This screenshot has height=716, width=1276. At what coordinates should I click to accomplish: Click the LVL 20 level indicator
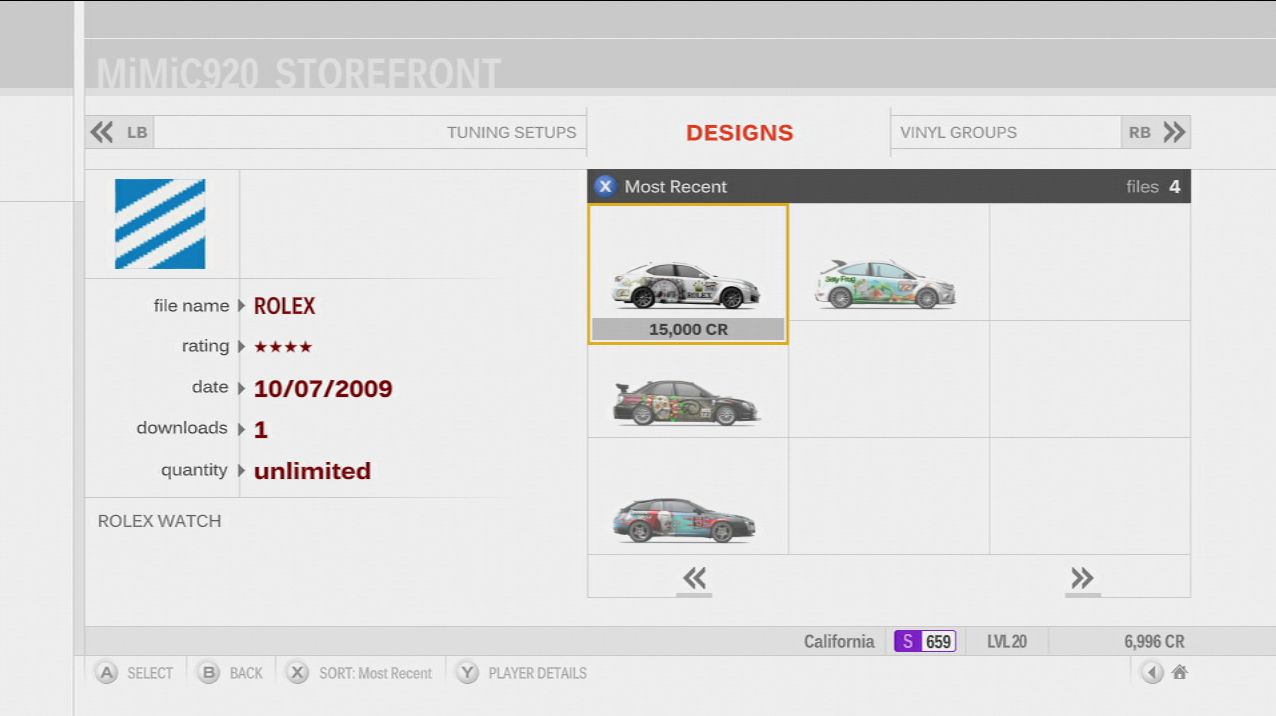coord(1007,642)
